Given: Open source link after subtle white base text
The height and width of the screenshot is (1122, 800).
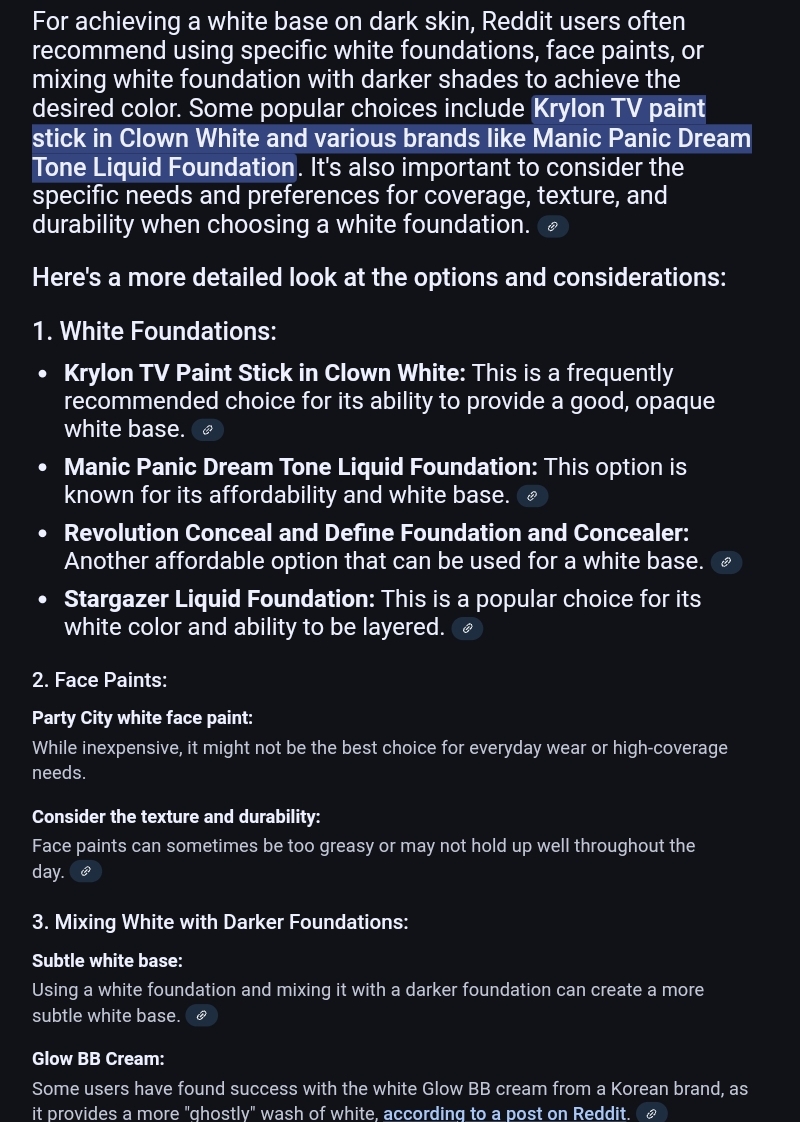Looking at the screenshot, I should pos(202,1015).
